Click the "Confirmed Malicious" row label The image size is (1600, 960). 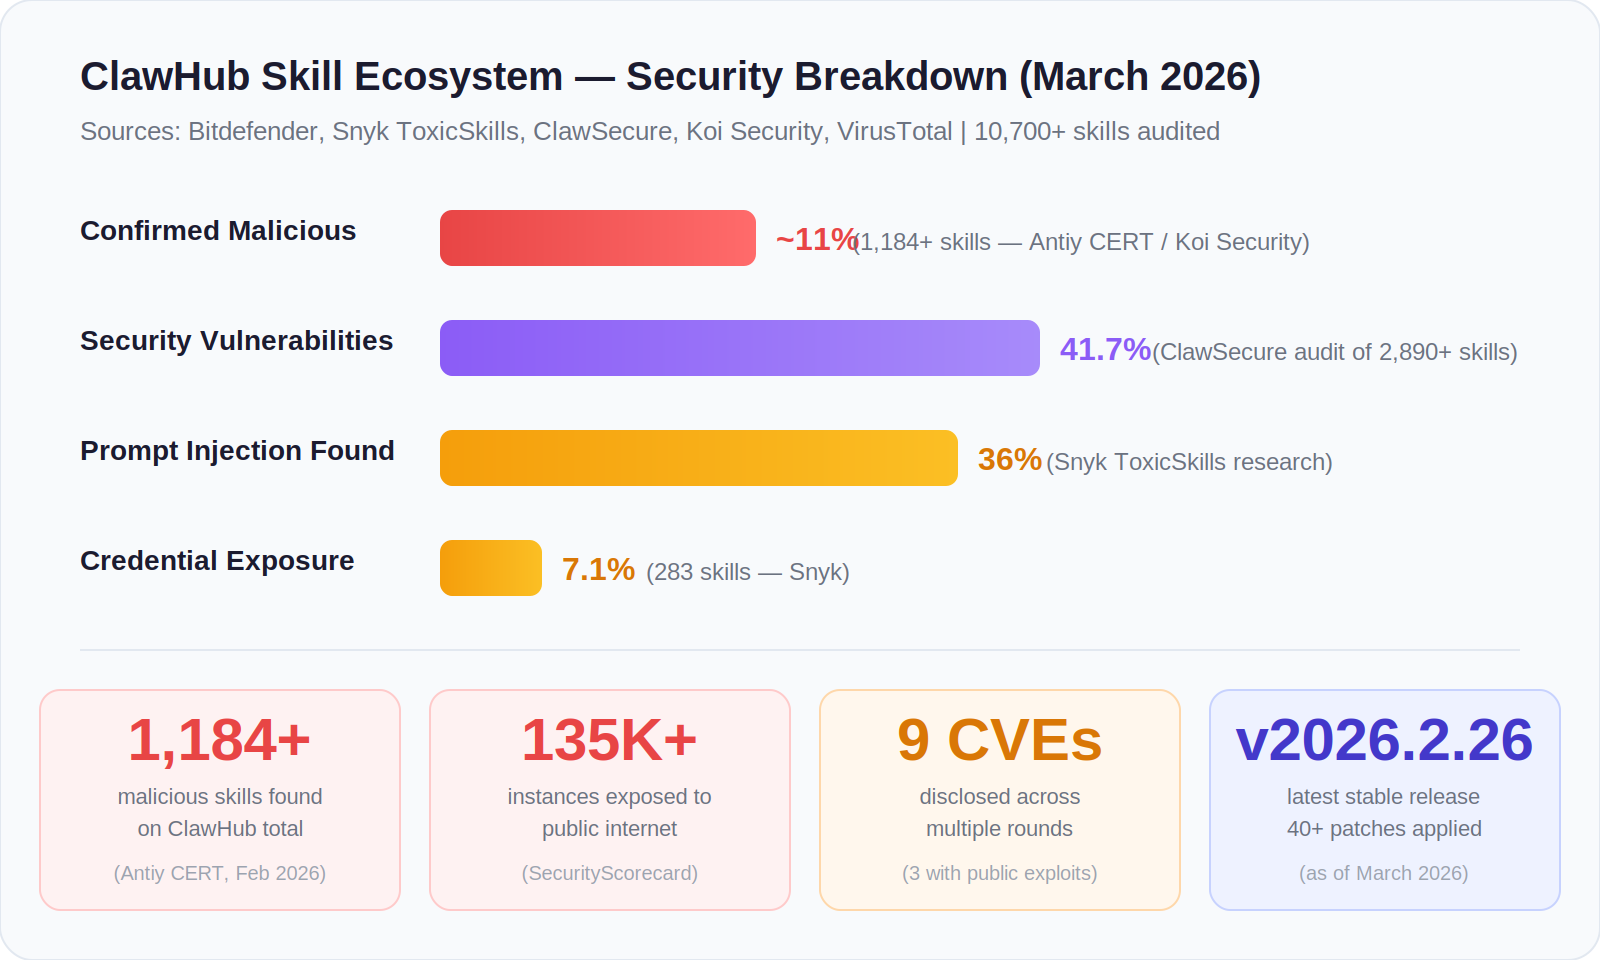click(218, 231)
